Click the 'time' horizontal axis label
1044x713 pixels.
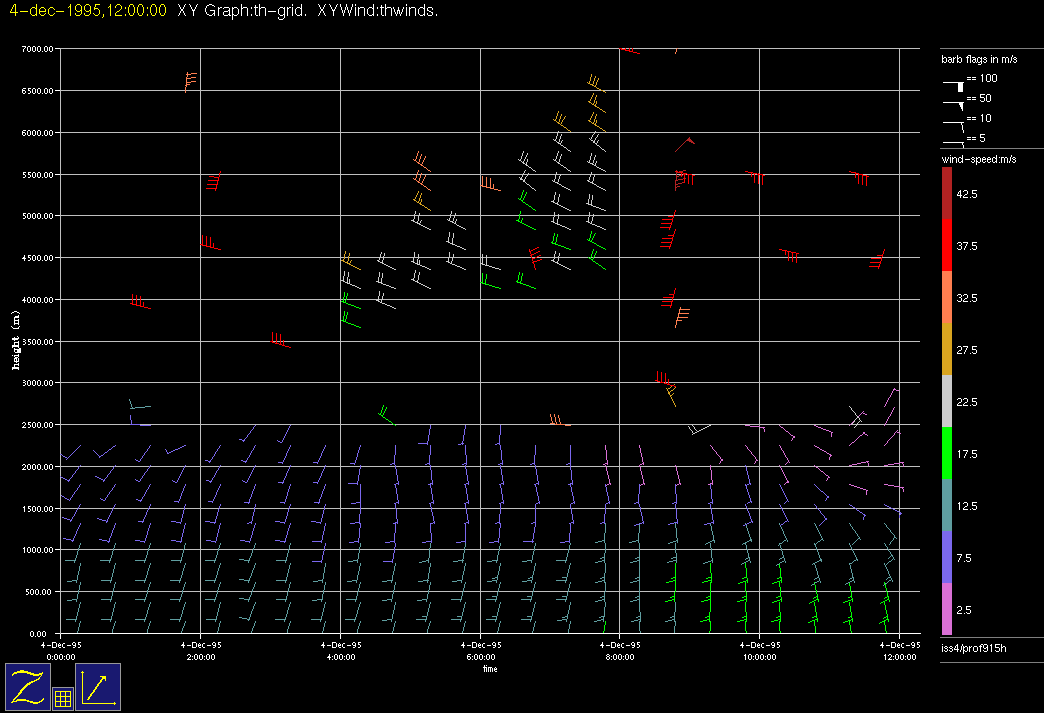pyautogui.click(x=490, y=668)
